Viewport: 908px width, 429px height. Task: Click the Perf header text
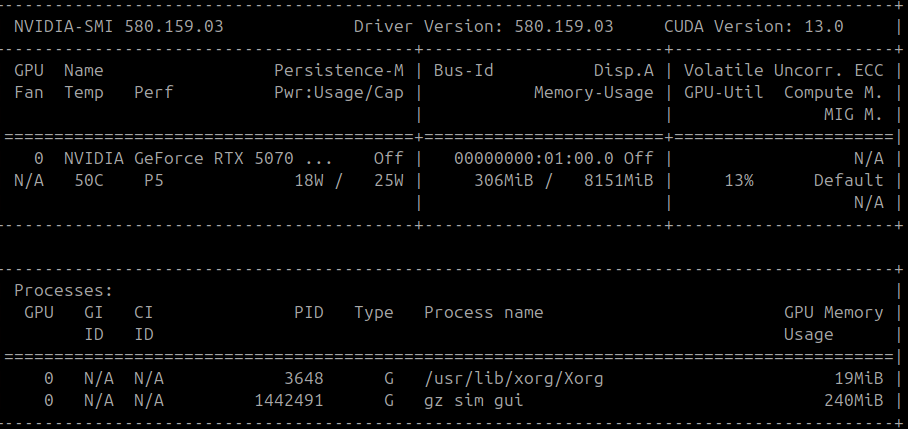(153, 93)
